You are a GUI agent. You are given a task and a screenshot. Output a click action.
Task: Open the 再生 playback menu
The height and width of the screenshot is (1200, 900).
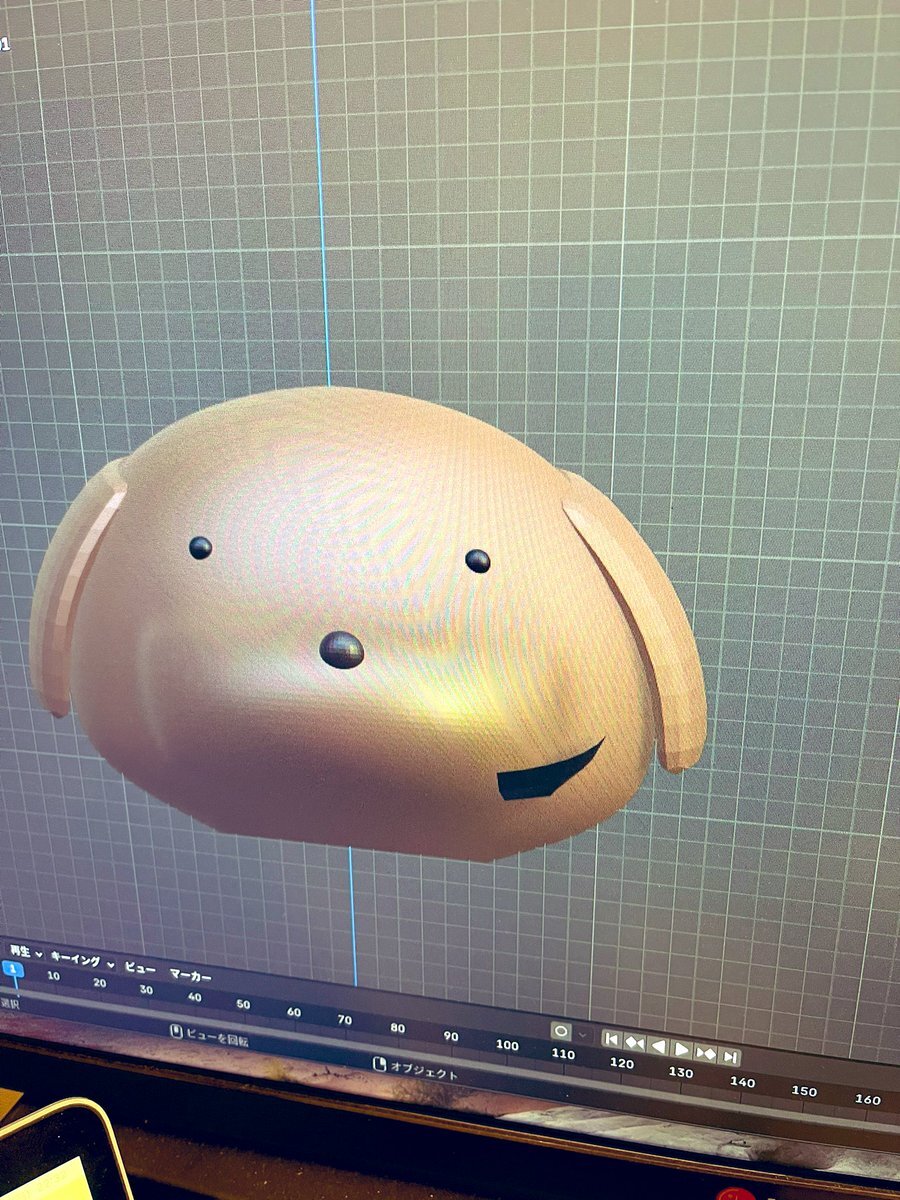(x=25, y=953)
